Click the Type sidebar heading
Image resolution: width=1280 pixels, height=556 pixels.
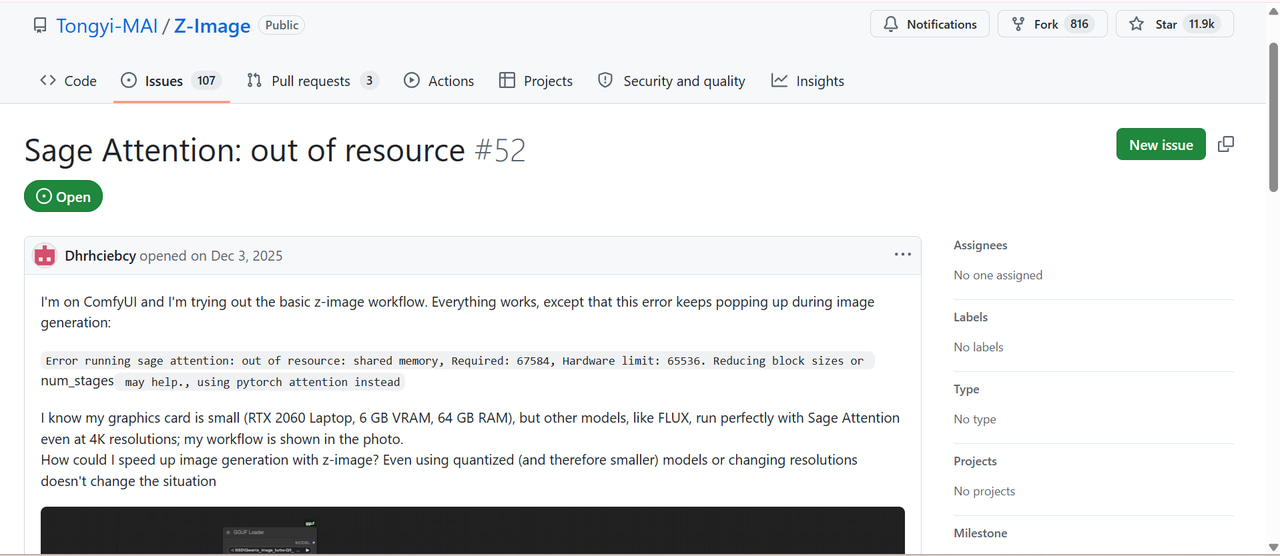[967, 389]
